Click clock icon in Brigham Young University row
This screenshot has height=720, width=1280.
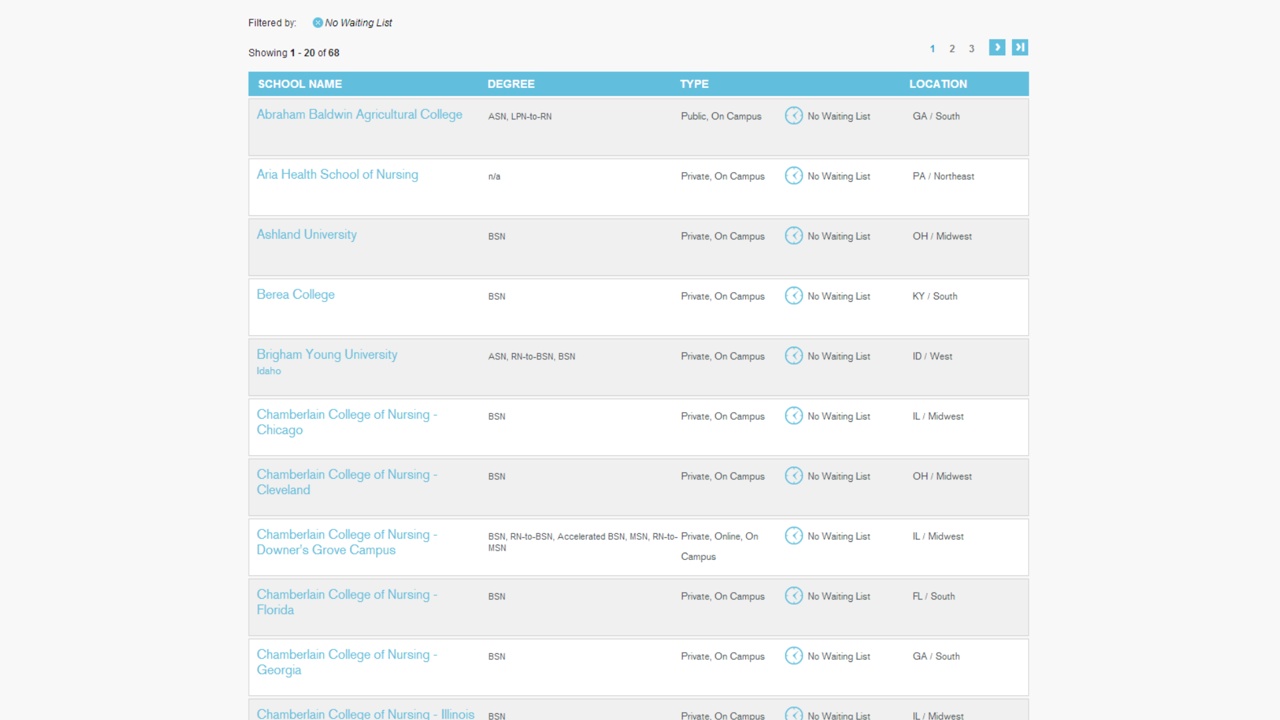[794, 356]
